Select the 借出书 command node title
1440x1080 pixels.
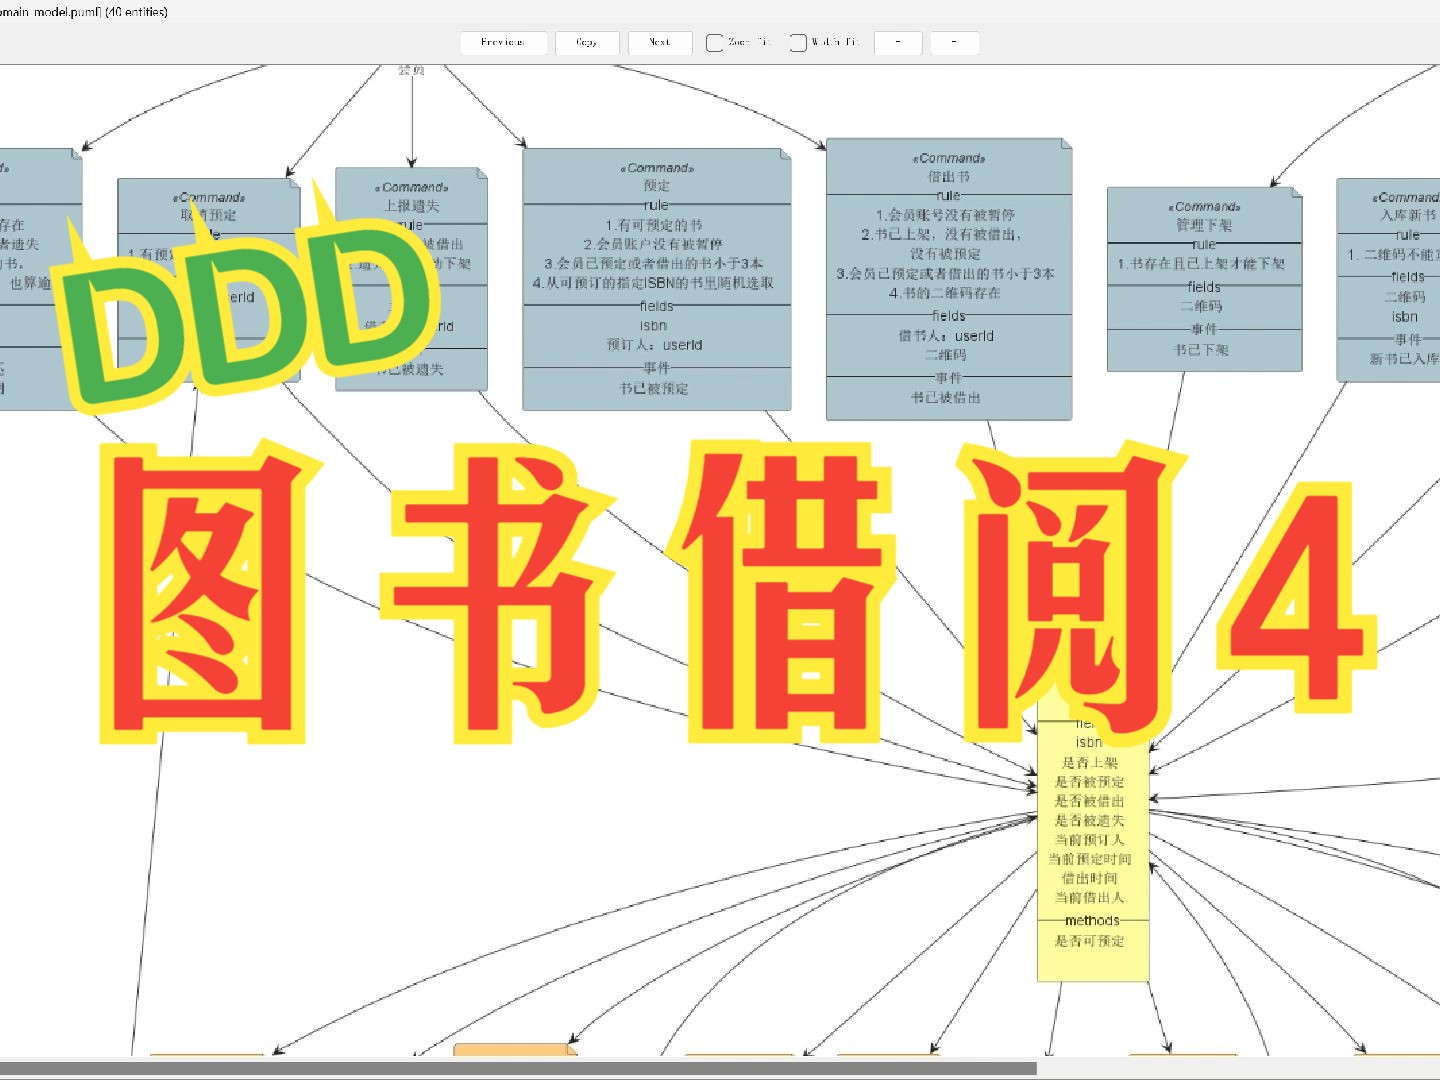[x=948, y=176]
